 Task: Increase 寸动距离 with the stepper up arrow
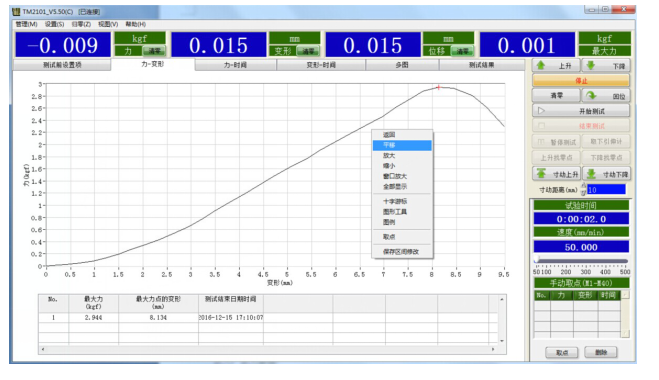coord(583,186)
